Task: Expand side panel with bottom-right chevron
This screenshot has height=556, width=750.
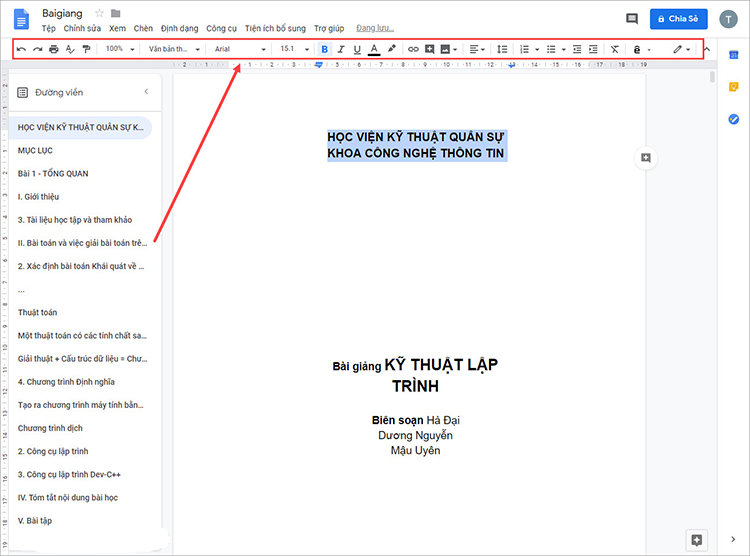Action: pyautogui.click(x=733, y=539)
